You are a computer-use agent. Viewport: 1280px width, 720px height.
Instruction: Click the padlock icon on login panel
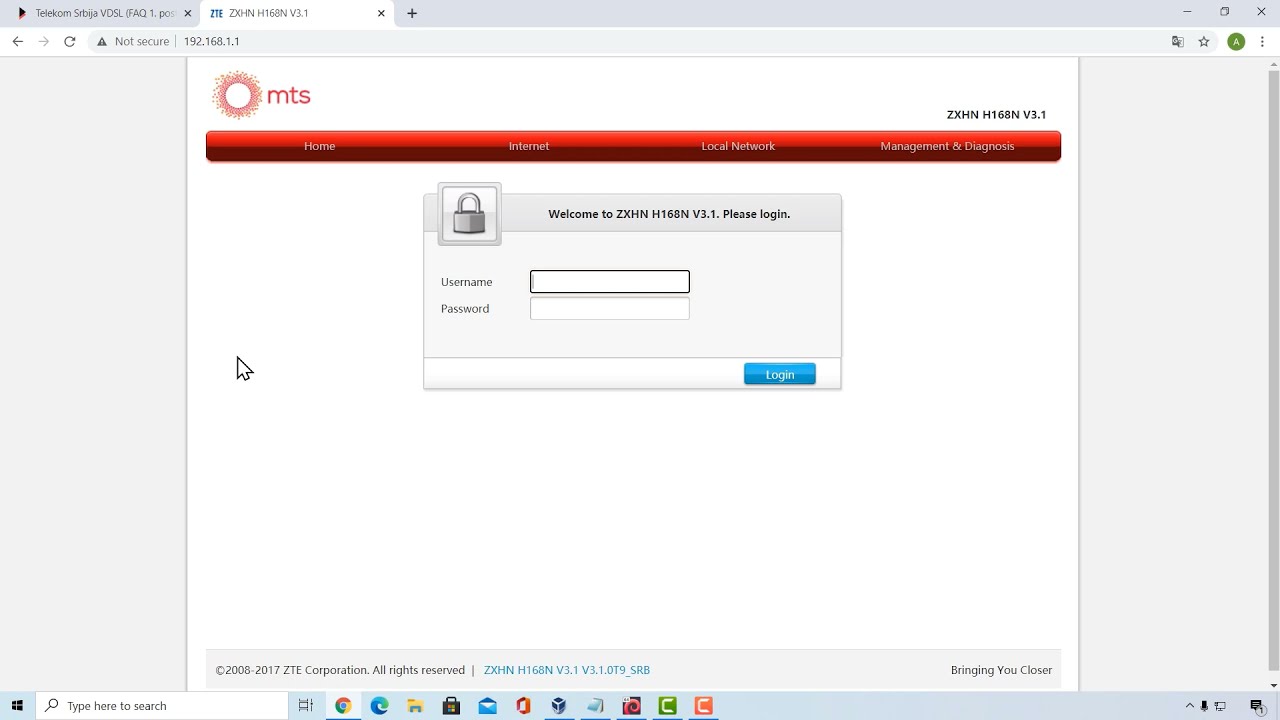pyautogui.click(x=469, y=214)
